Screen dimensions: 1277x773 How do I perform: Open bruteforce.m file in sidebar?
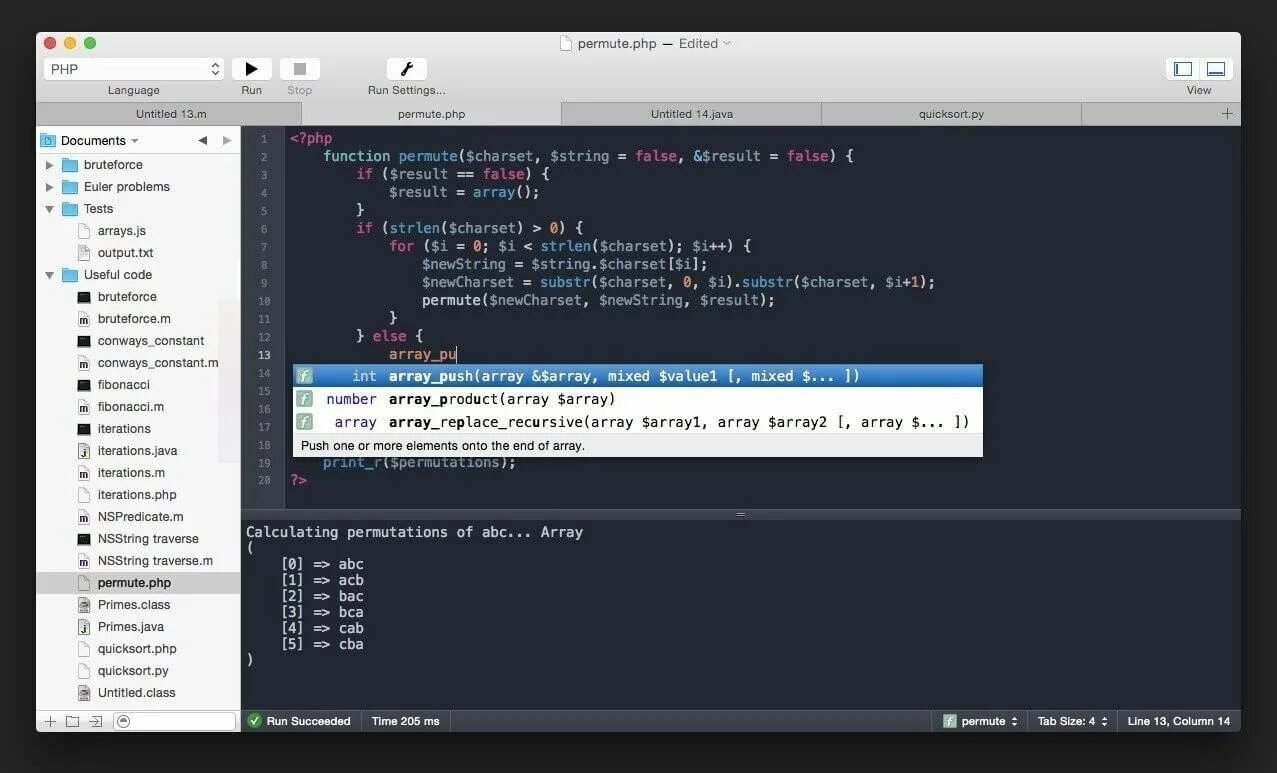pyautogui.click(x=134, y=319)
